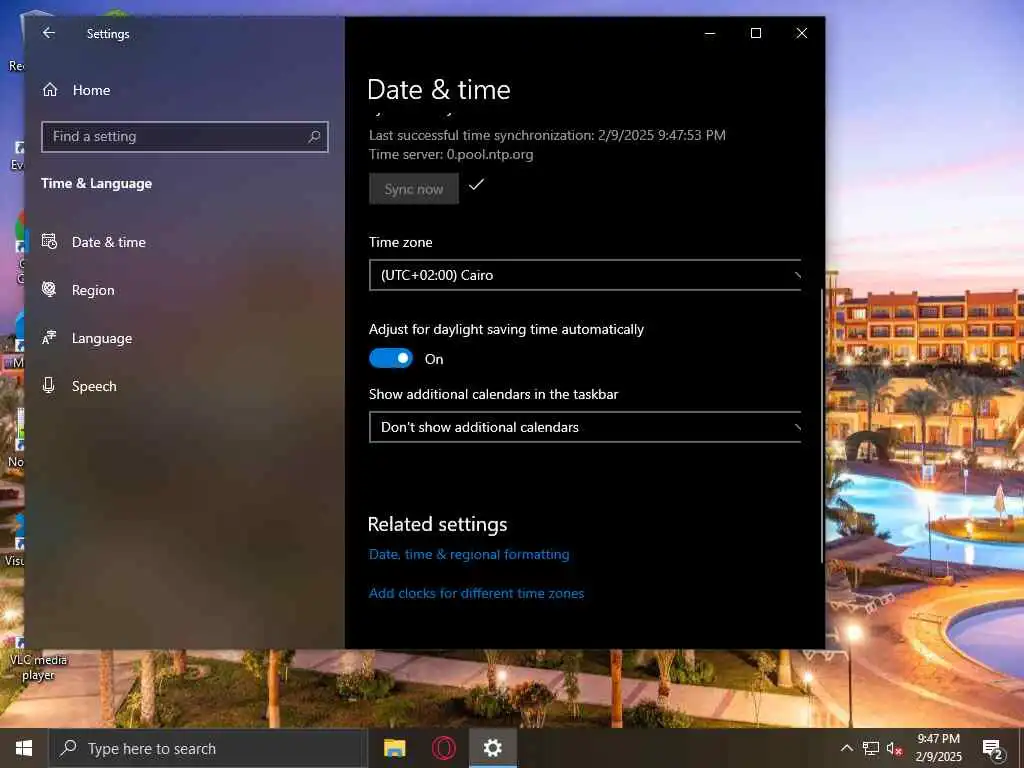Click the taskbar Type here to search box
This screenshot has height=768, width=1024.
(x=208, y=748)
